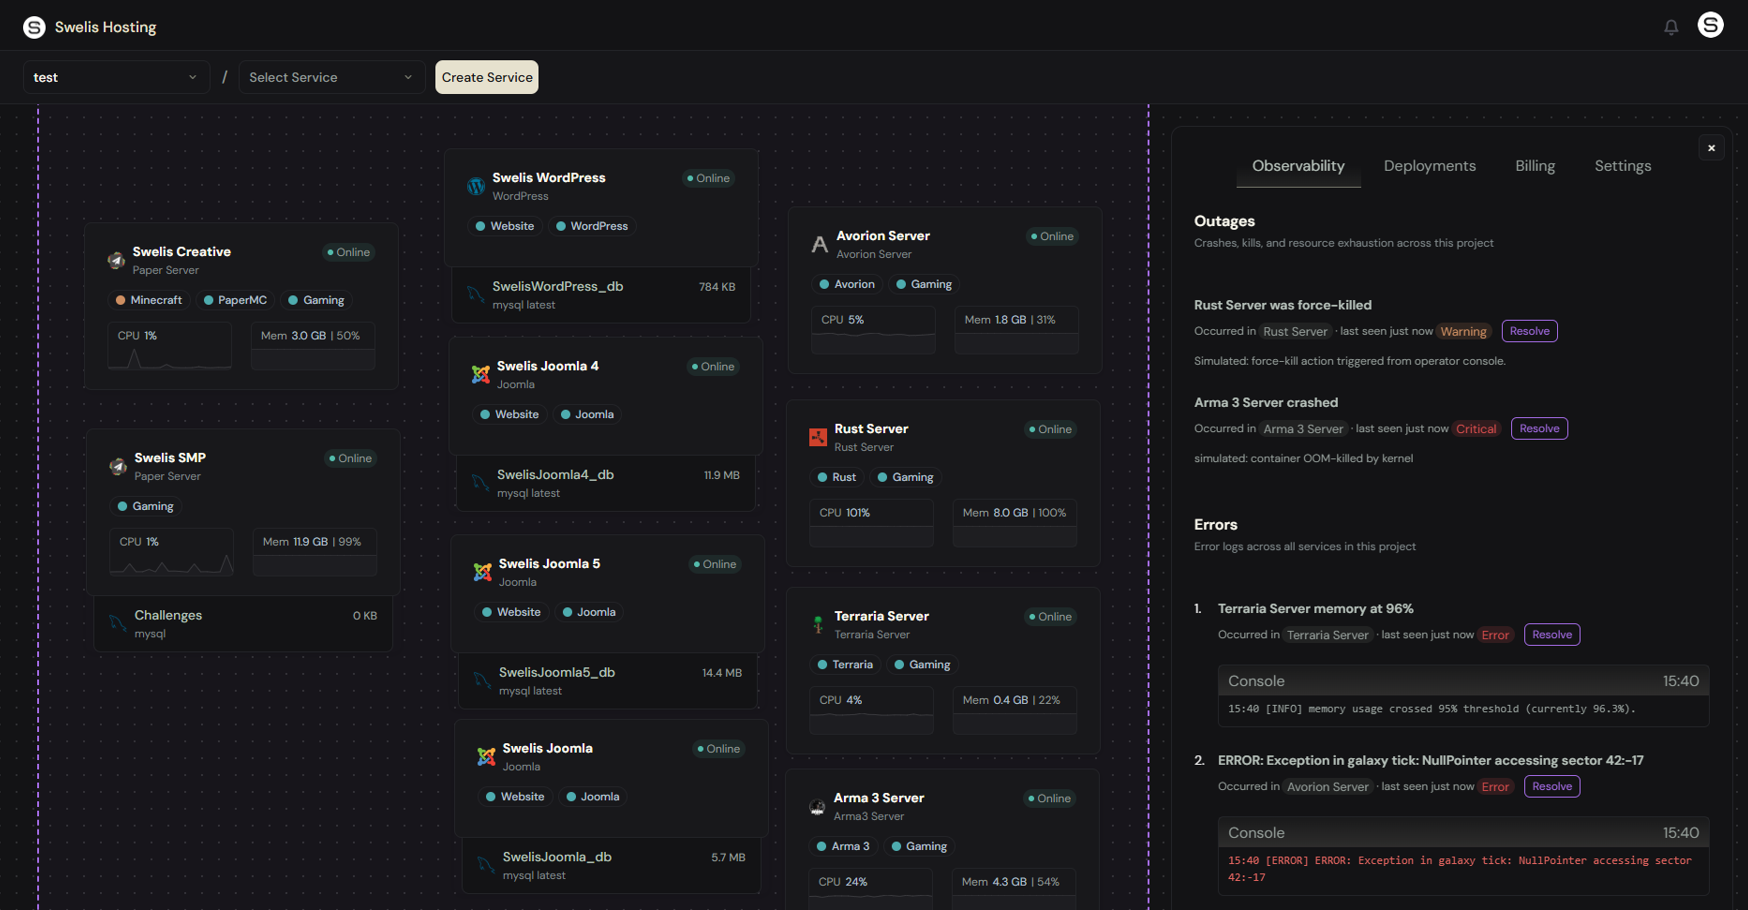
Task: Switch to the Deployments tab
Action: [x=1429, y=166]
